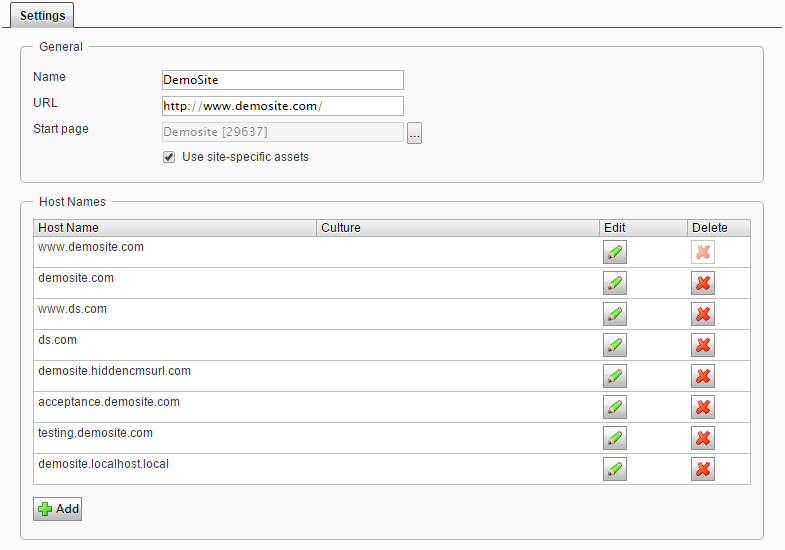Delete demosite.hiddencmsurl.com host name
Viewport: 785px width, 550px height.
(703, 376)
